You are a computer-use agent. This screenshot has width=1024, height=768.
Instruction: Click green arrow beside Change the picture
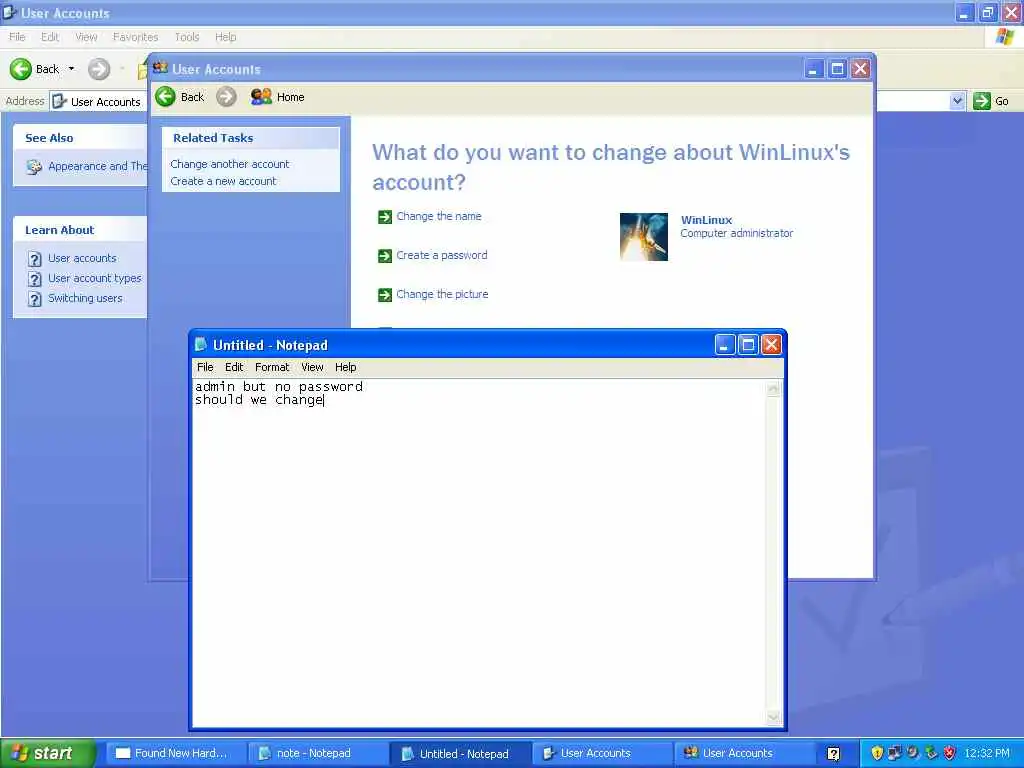pyautogui.click(x=385, y=295)
